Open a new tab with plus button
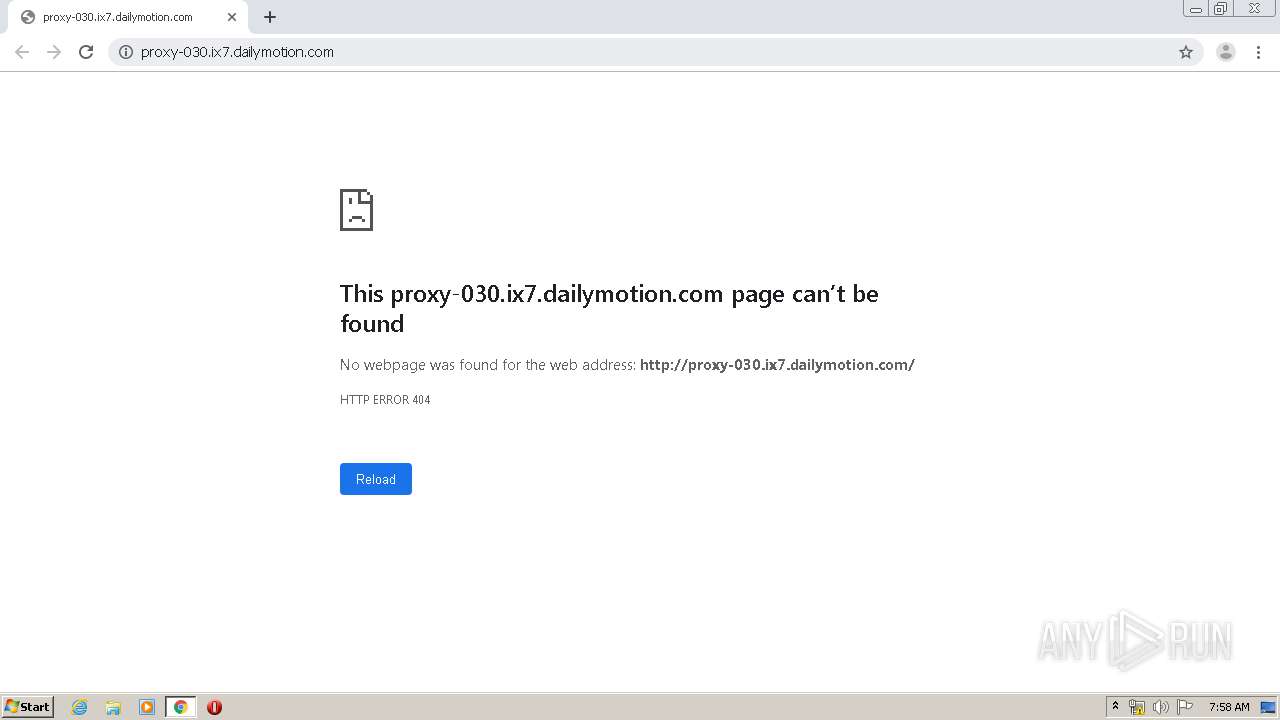Screen dimensions: 1280x720 [x=270, y=17]
